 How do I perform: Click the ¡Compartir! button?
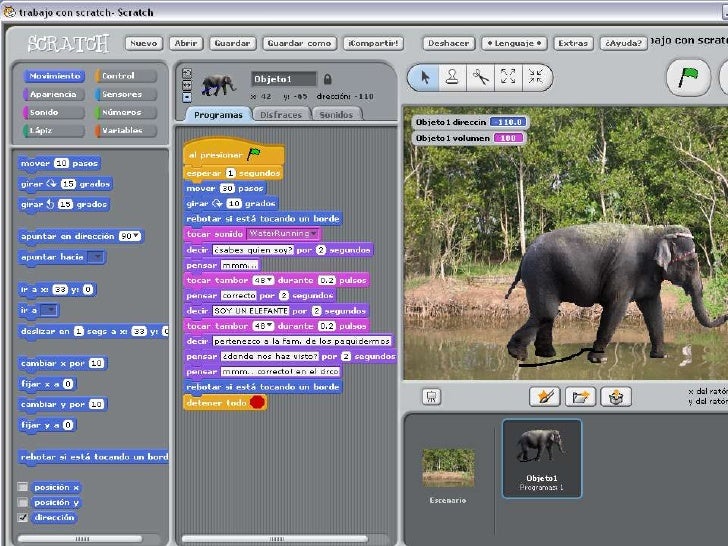click(x=373, y=43)
